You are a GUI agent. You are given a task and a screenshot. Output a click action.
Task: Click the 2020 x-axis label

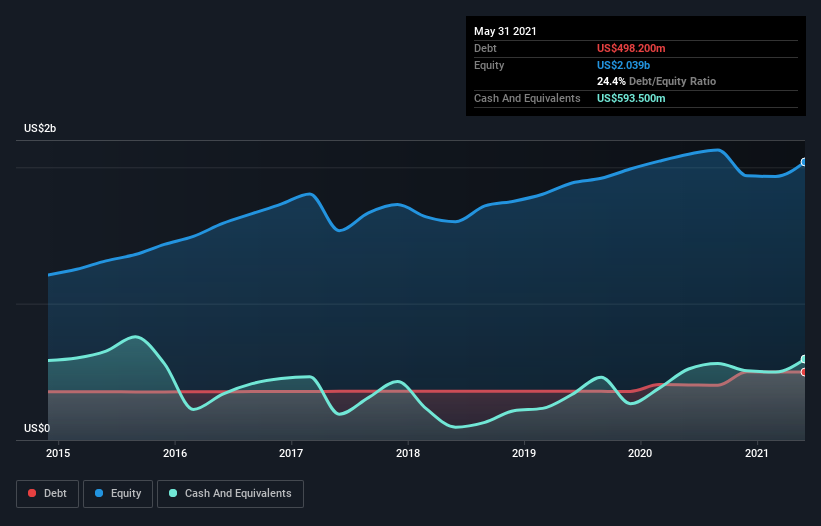point(640,453)
